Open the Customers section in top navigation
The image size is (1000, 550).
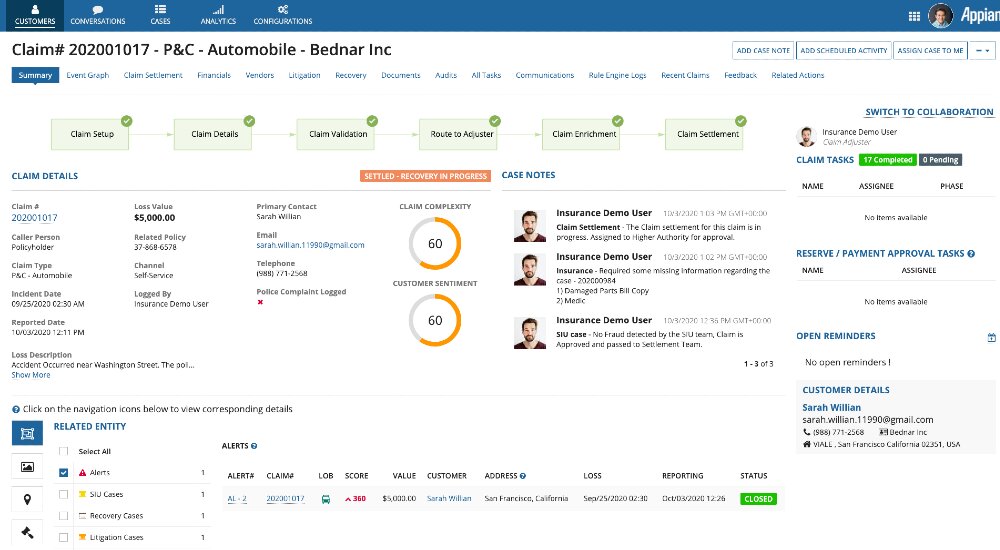pos(34,15)
